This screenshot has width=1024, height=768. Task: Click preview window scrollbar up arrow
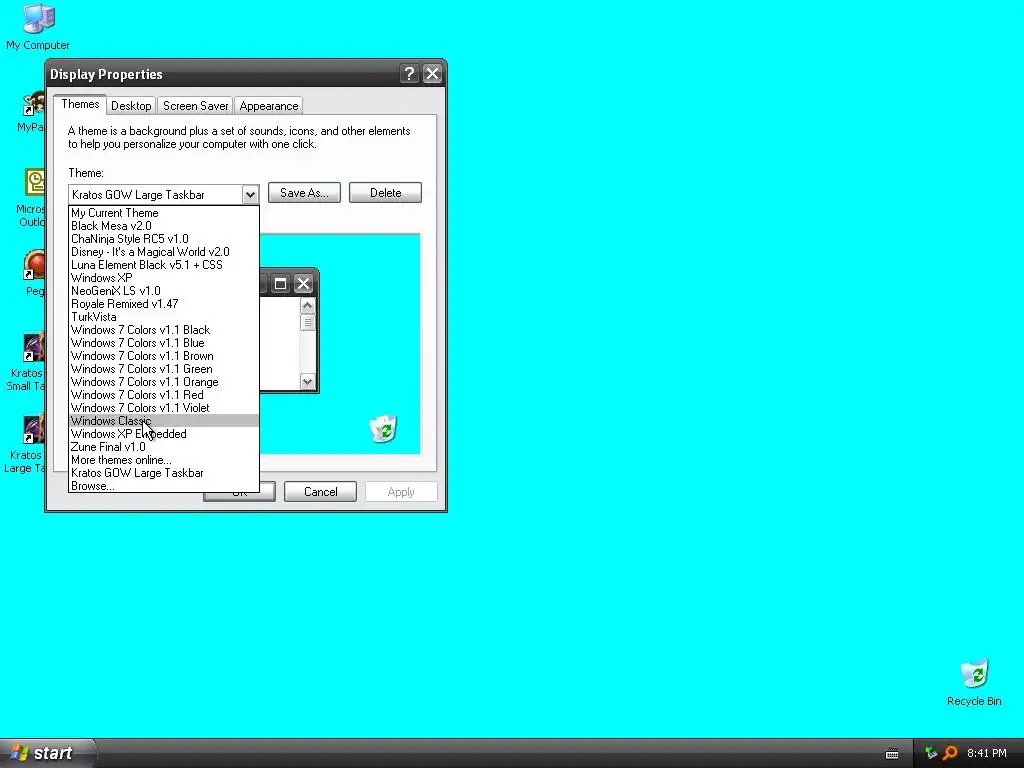point(308,306)
